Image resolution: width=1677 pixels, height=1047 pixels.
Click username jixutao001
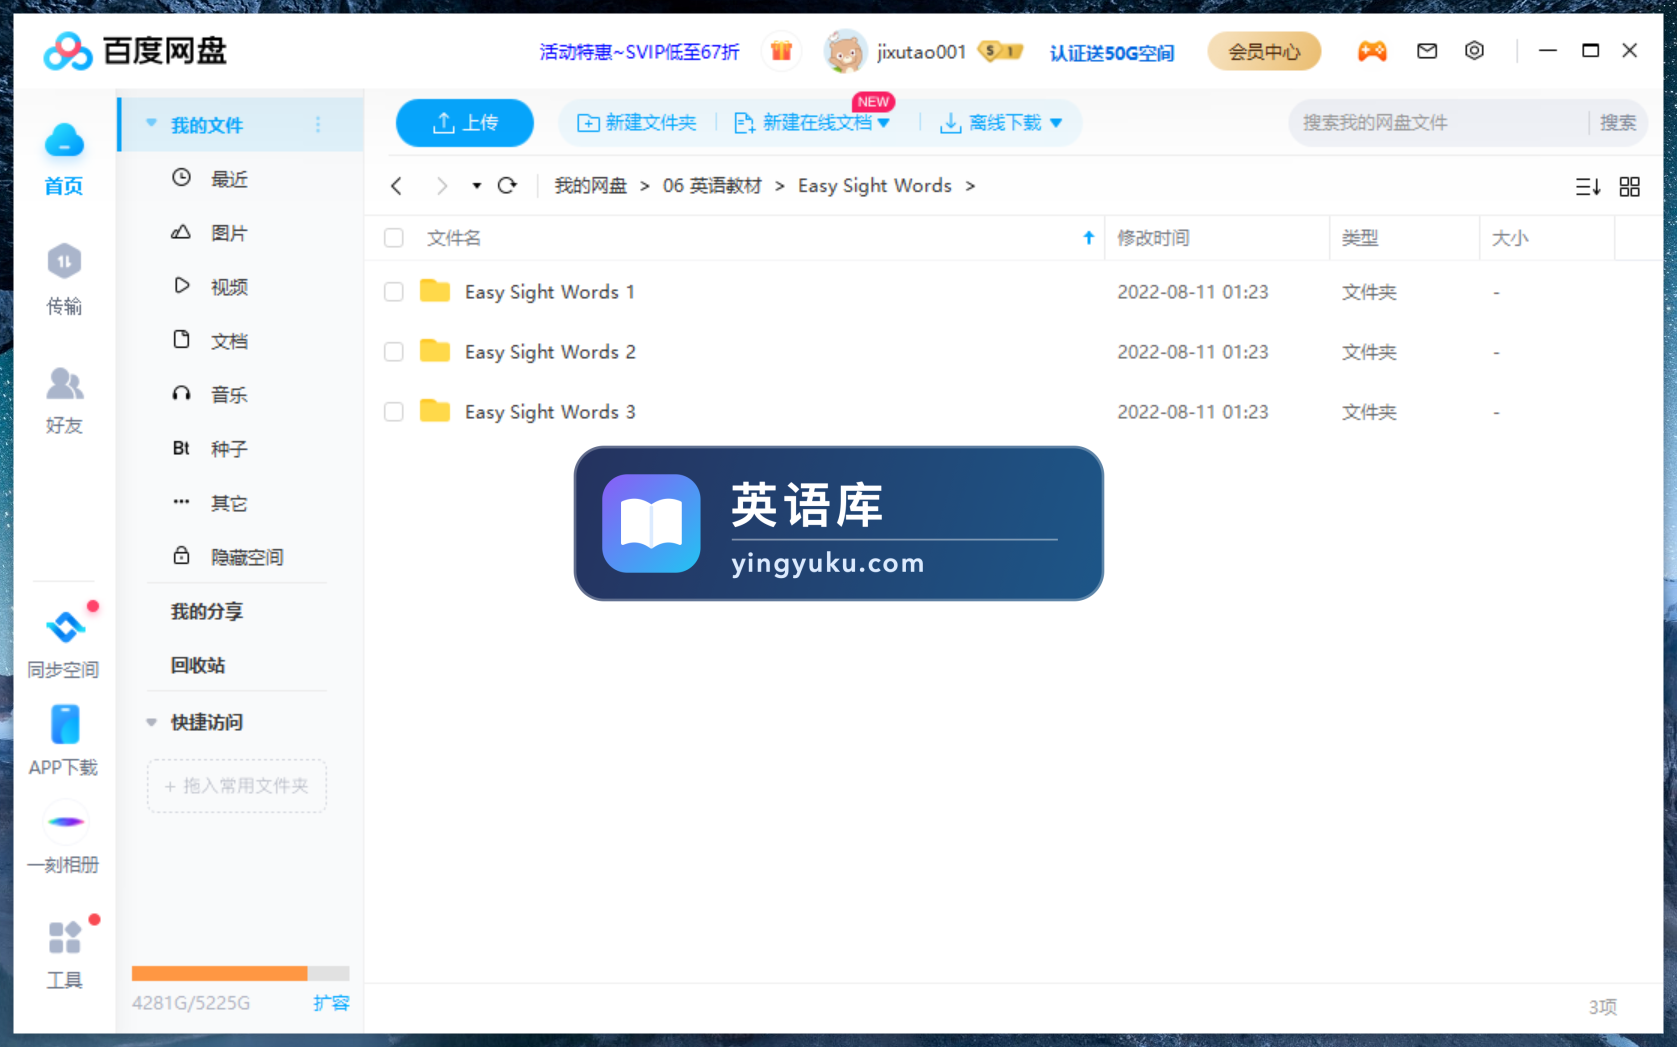coord(921,52)
